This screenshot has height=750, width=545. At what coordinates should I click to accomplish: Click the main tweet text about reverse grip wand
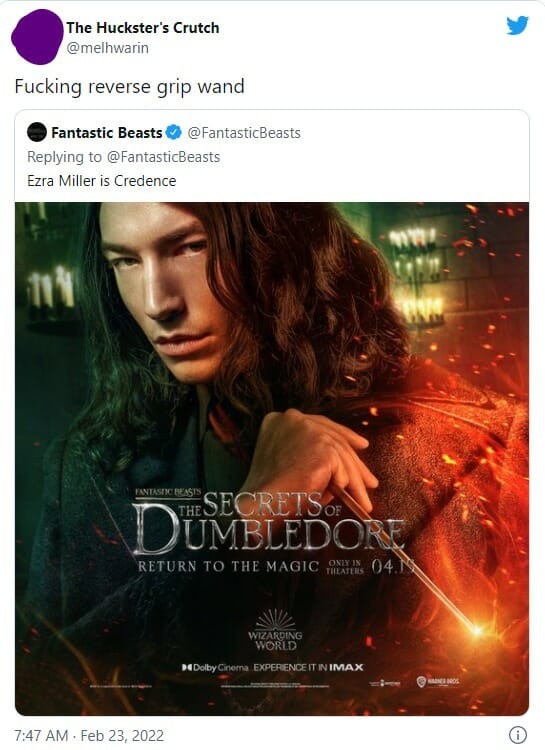(129, 87)
